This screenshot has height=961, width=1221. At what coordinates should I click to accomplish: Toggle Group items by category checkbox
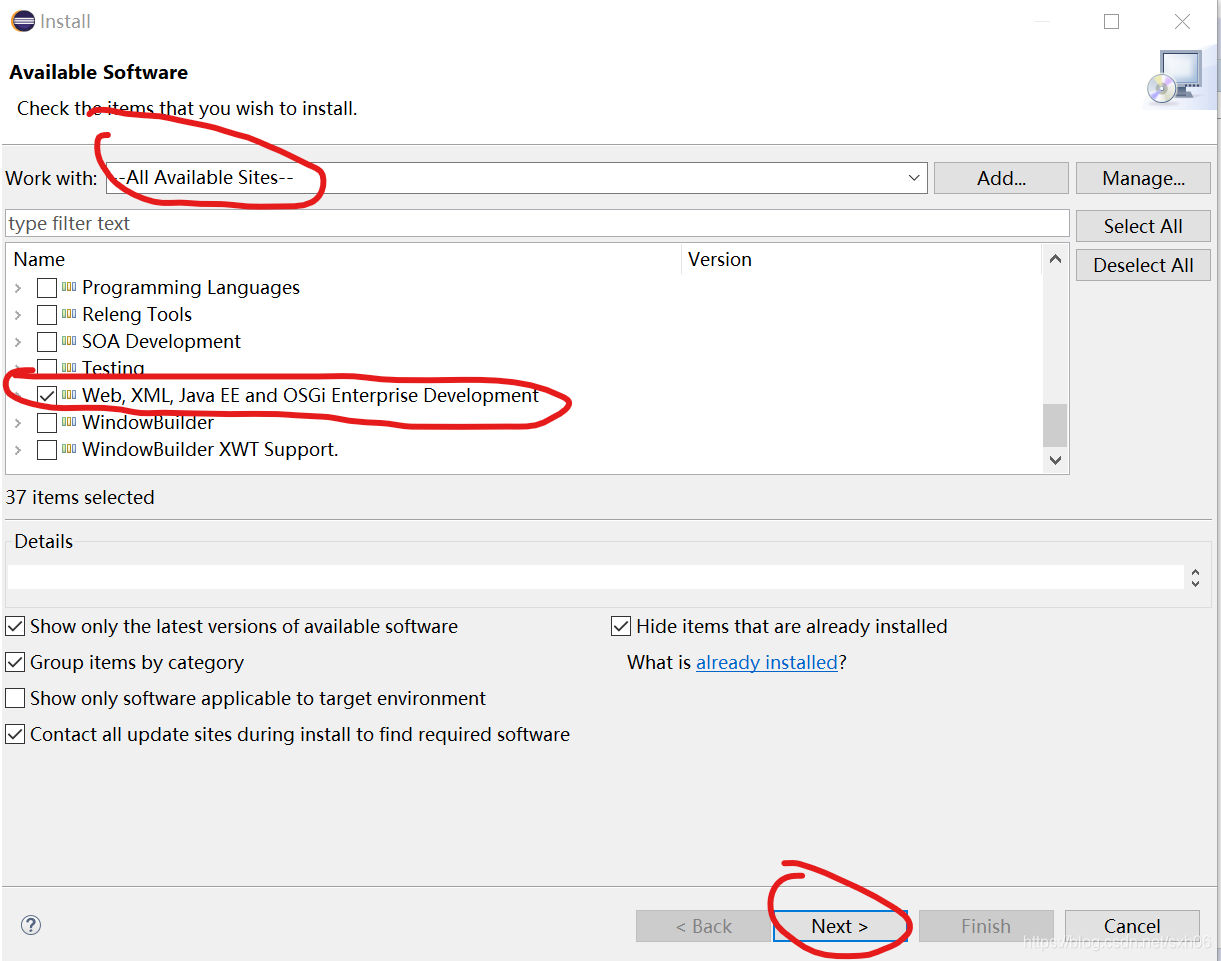point(15,662)
